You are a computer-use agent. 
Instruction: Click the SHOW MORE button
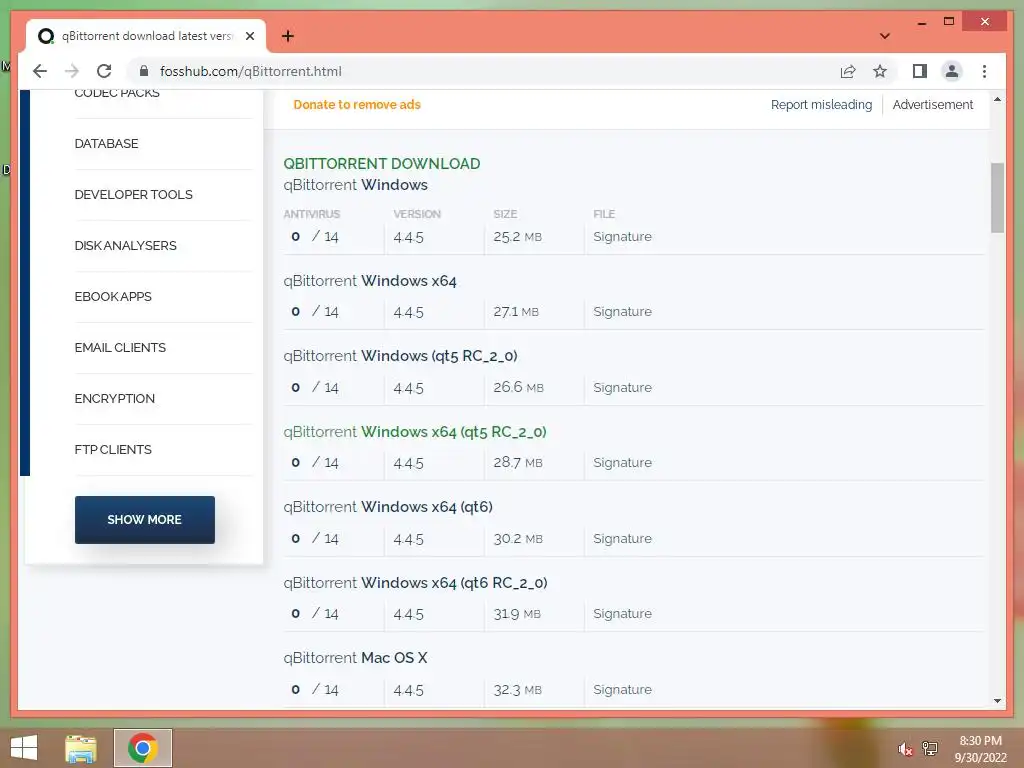point(144,520)
